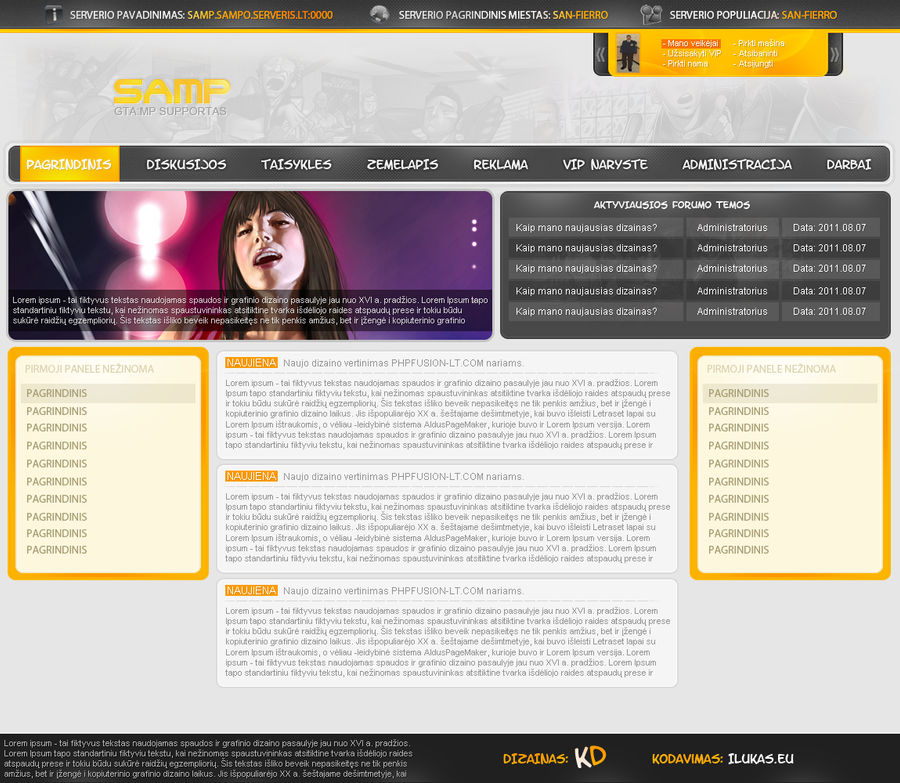Open the Administracija menu item
This screenshot has width=900, height=783.
click(x=737, y=165)
